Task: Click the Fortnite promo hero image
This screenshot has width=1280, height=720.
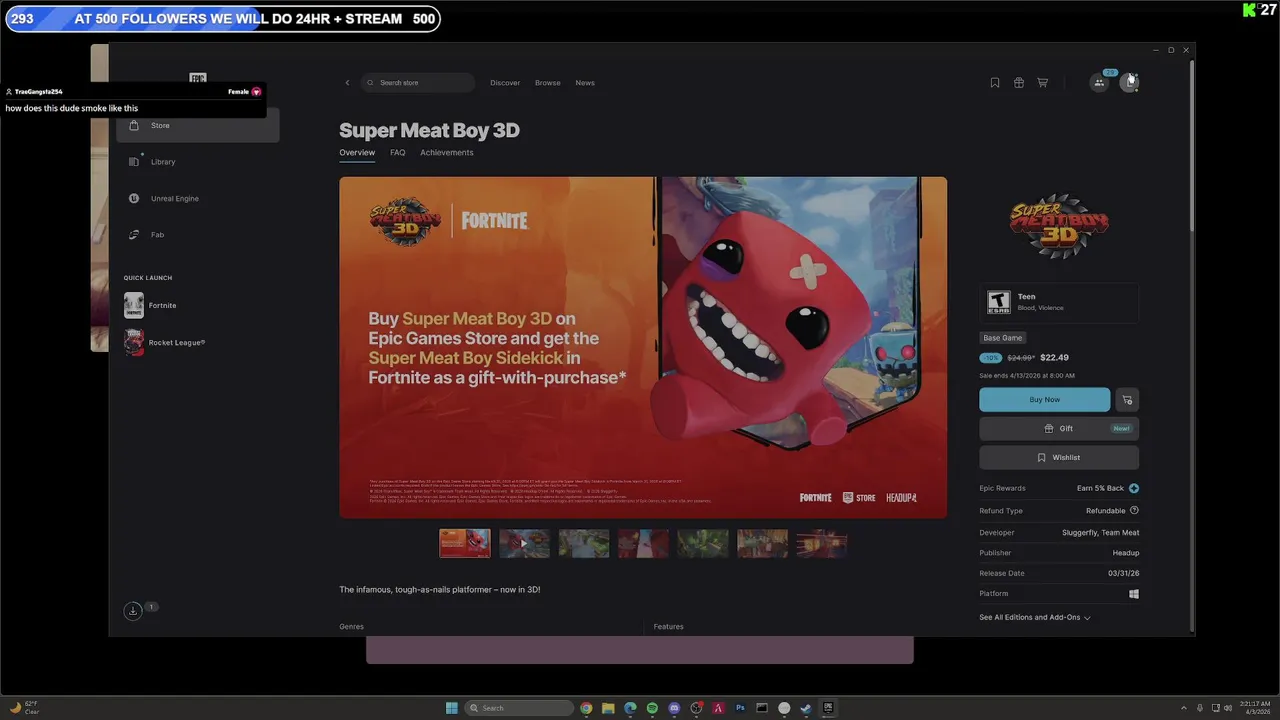Action: coord(643,348)
